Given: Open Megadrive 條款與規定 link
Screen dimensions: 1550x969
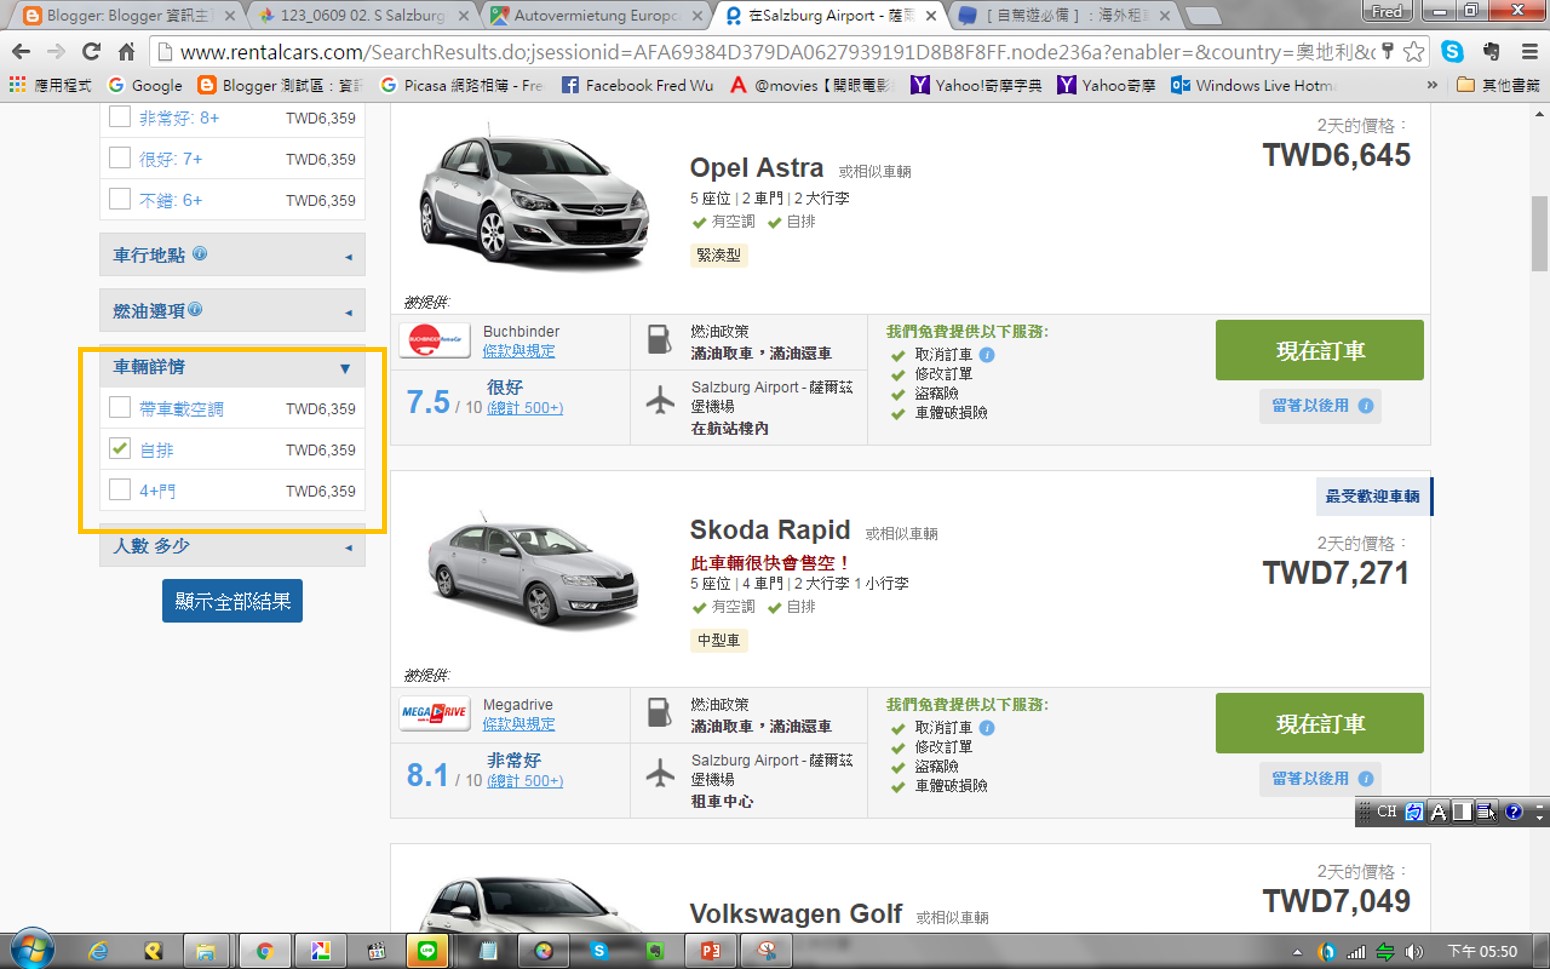Looking at the screenshot, I should [518, 724].
